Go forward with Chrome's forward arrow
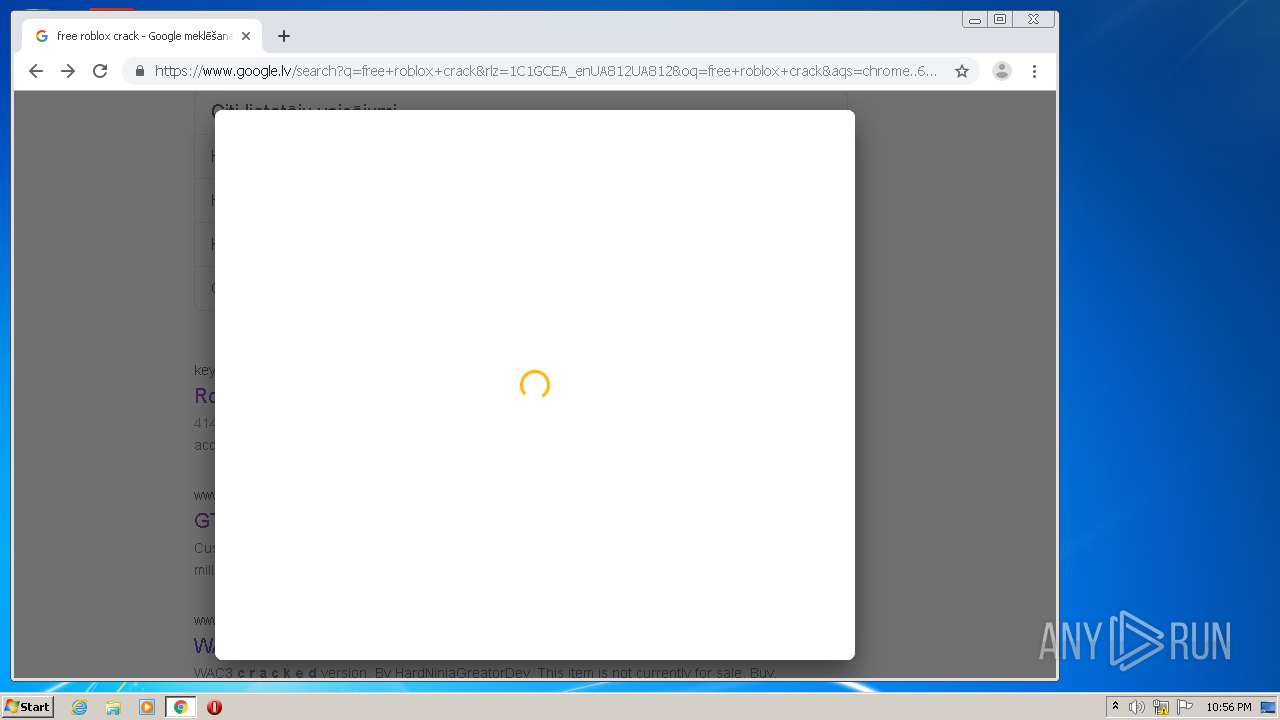The height and width of the screenshot is (720, 1280). 68,71
